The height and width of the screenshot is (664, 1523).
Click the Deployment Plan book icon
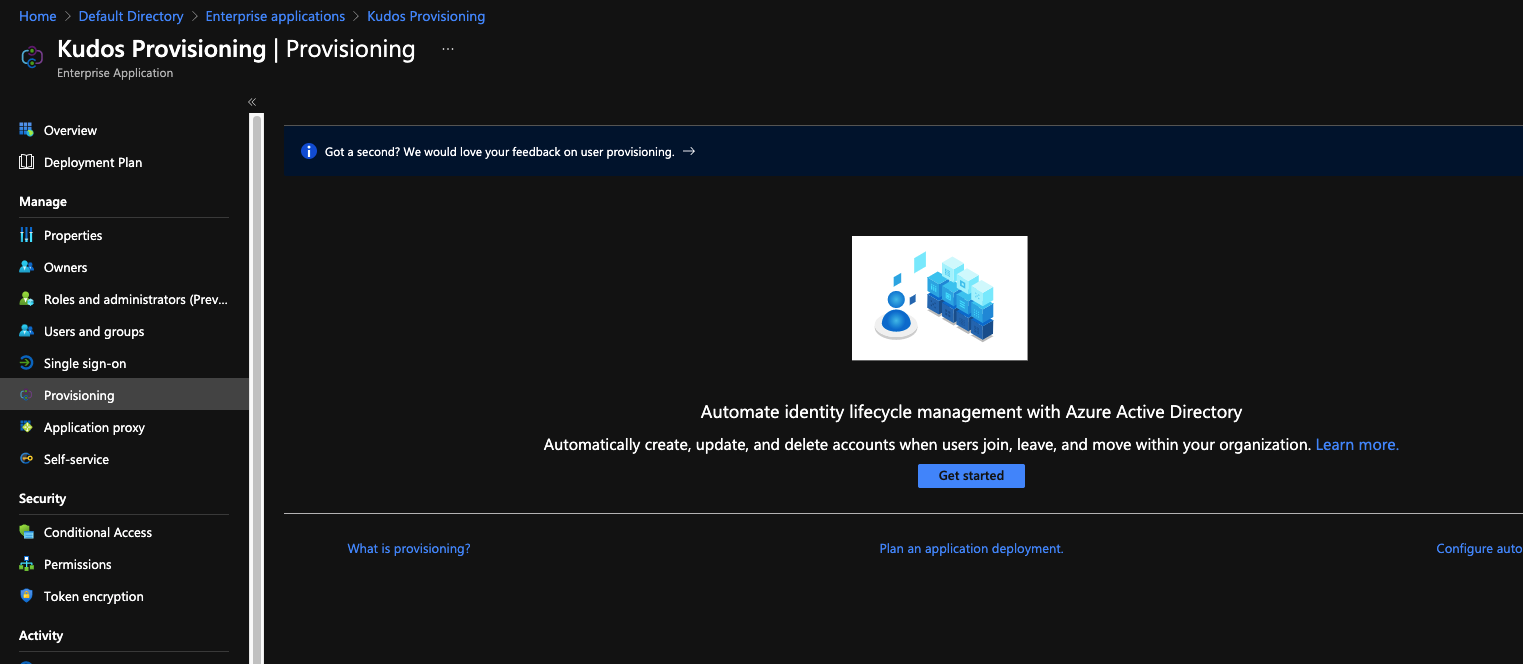26,162
